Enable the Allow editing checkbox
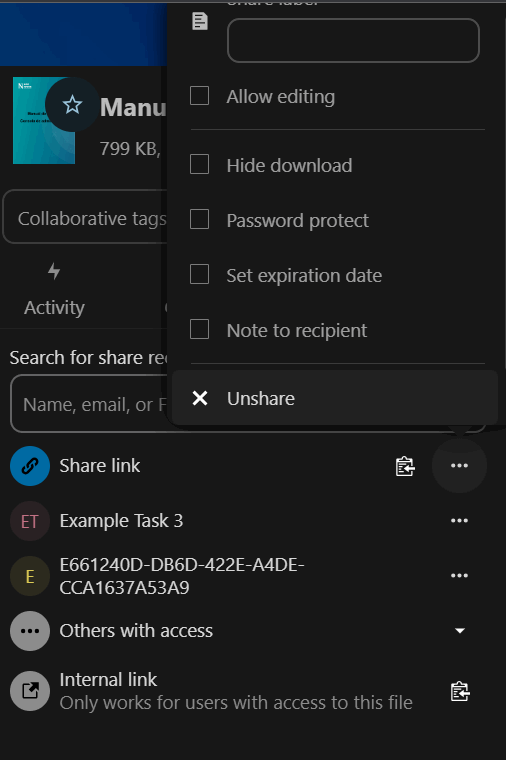This screenshot has width=506, height=760. coord(200,96)
